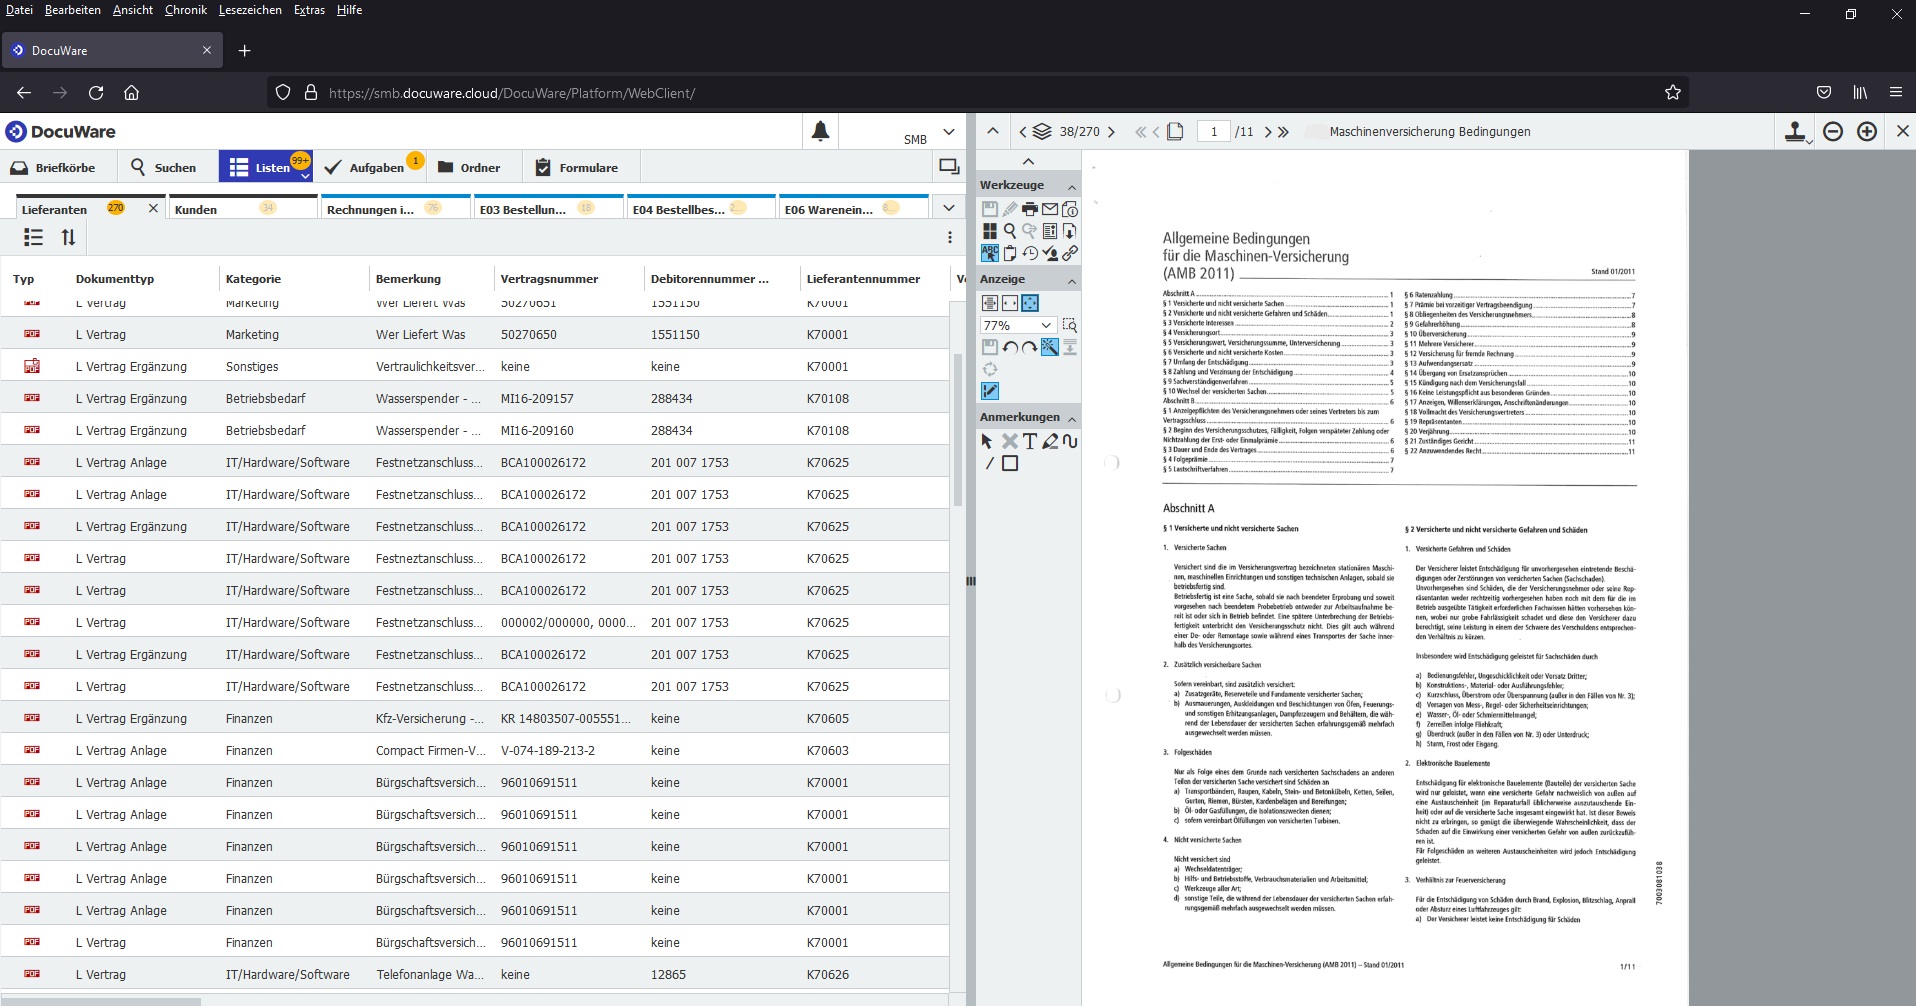The width and height of the screenshot is (1916, 1006).
Task: Fit page to height in Anzeige
Action: click(989, 303)
